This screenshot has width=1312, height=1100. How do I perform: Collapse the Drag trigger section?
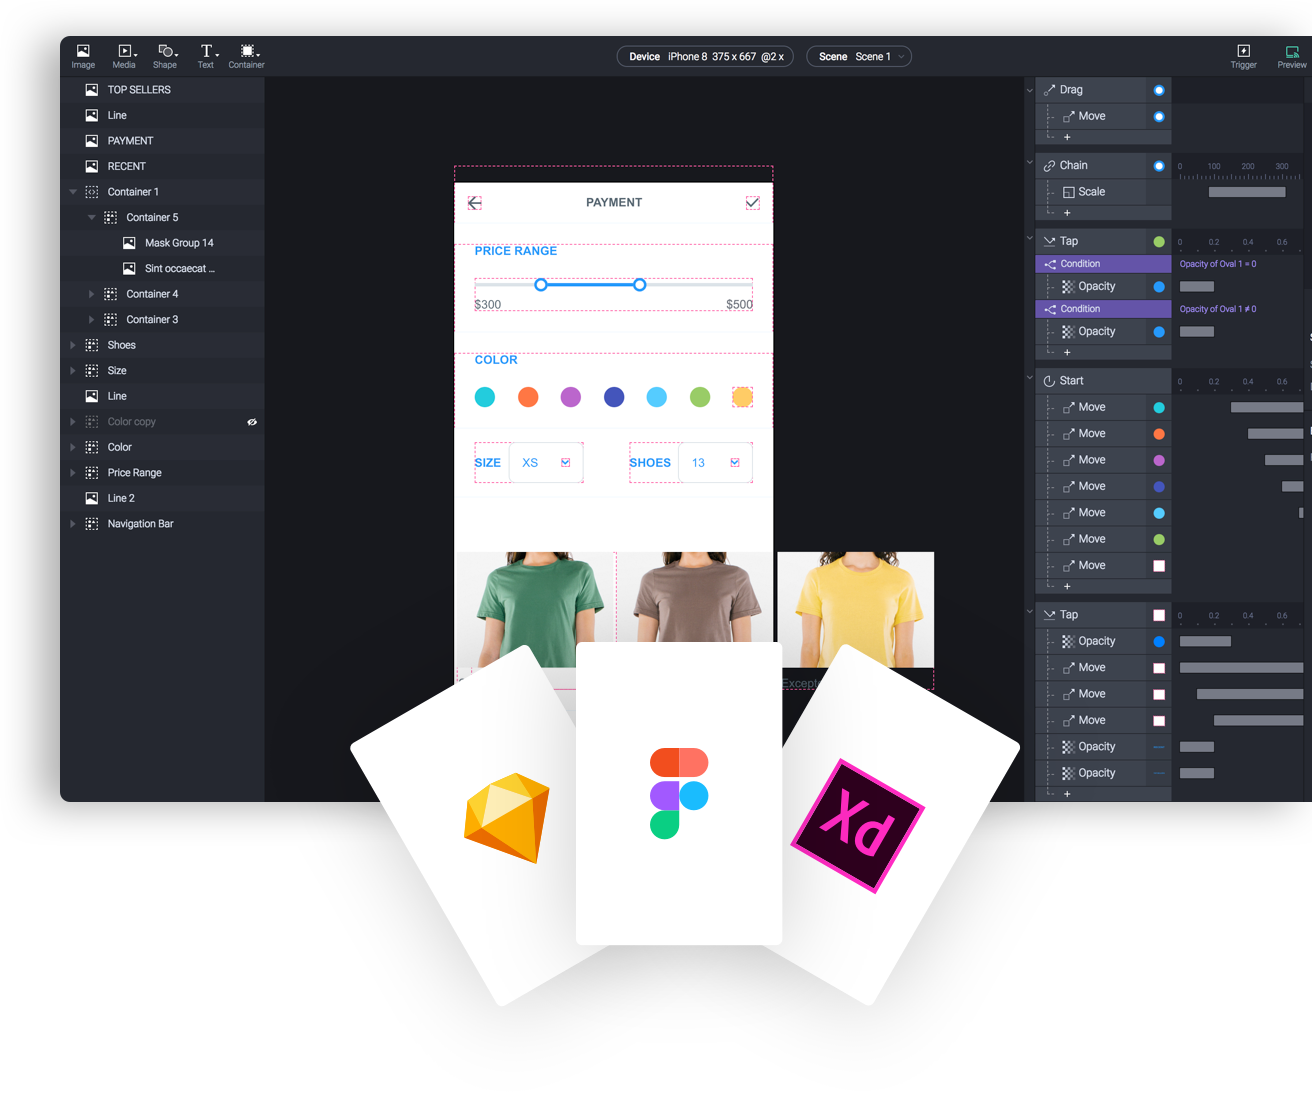click(1030, 90)
